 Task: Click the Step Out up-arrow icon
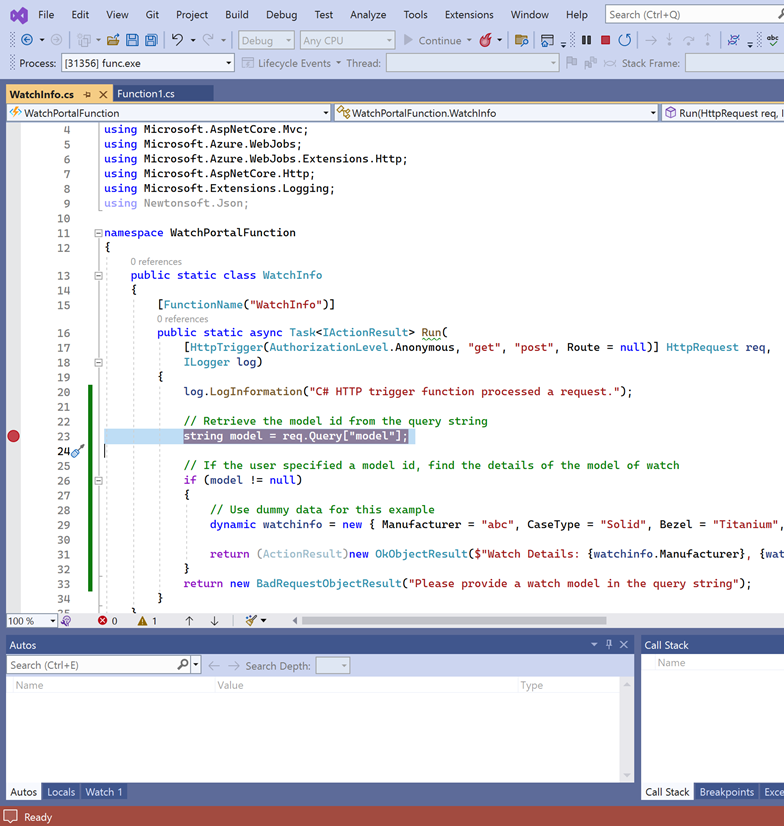[x=708, y=40]
